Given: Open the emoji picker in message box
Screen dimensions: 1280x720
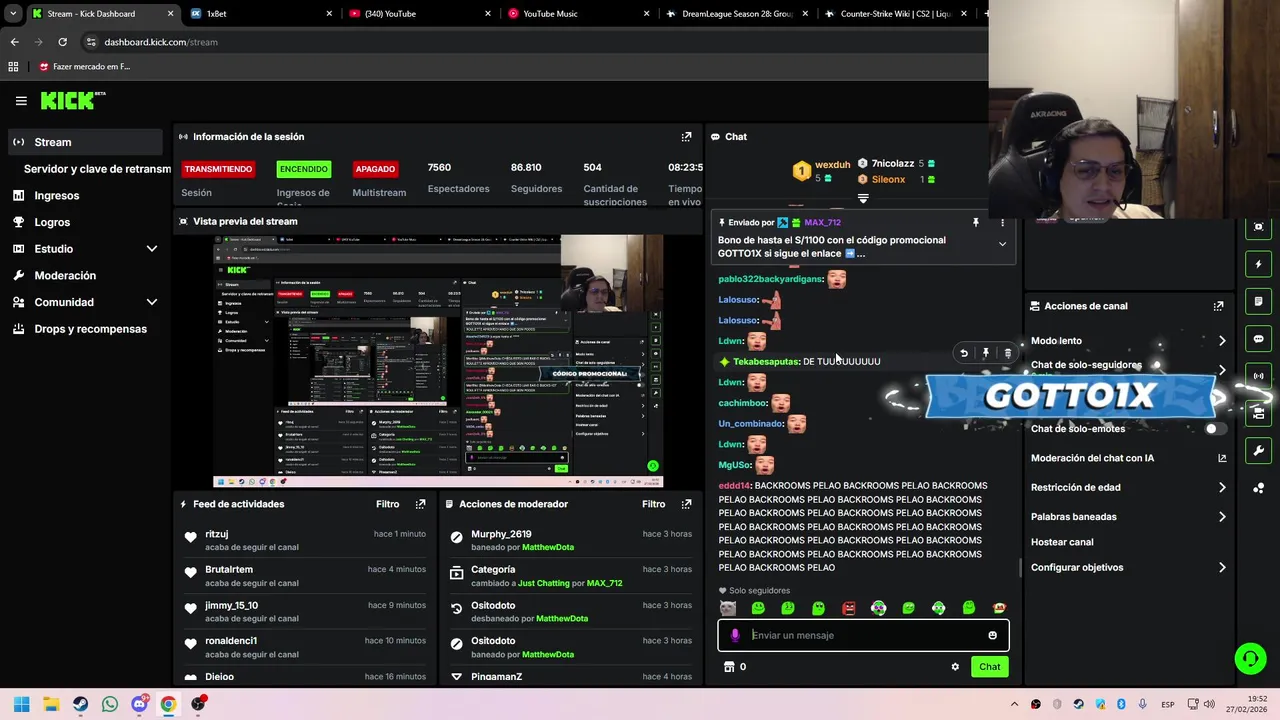Looking at the screenshot, I should coord(992,635).
